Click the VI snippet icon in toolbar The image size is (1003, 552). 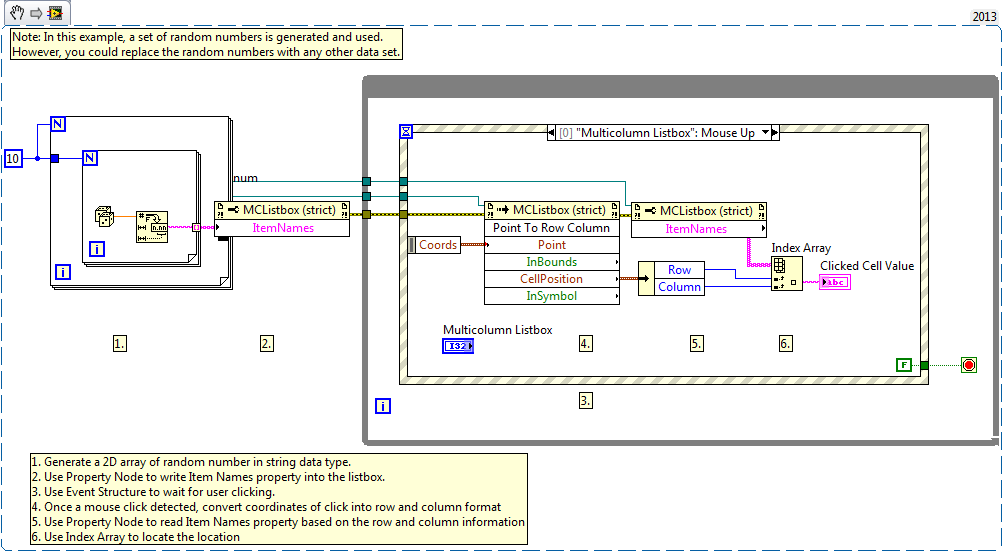click(56, 13)
